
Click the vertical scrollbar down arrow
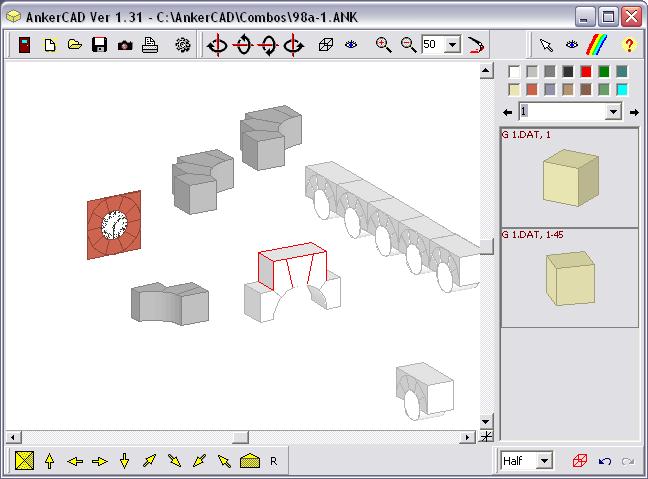tap(486, 422)
